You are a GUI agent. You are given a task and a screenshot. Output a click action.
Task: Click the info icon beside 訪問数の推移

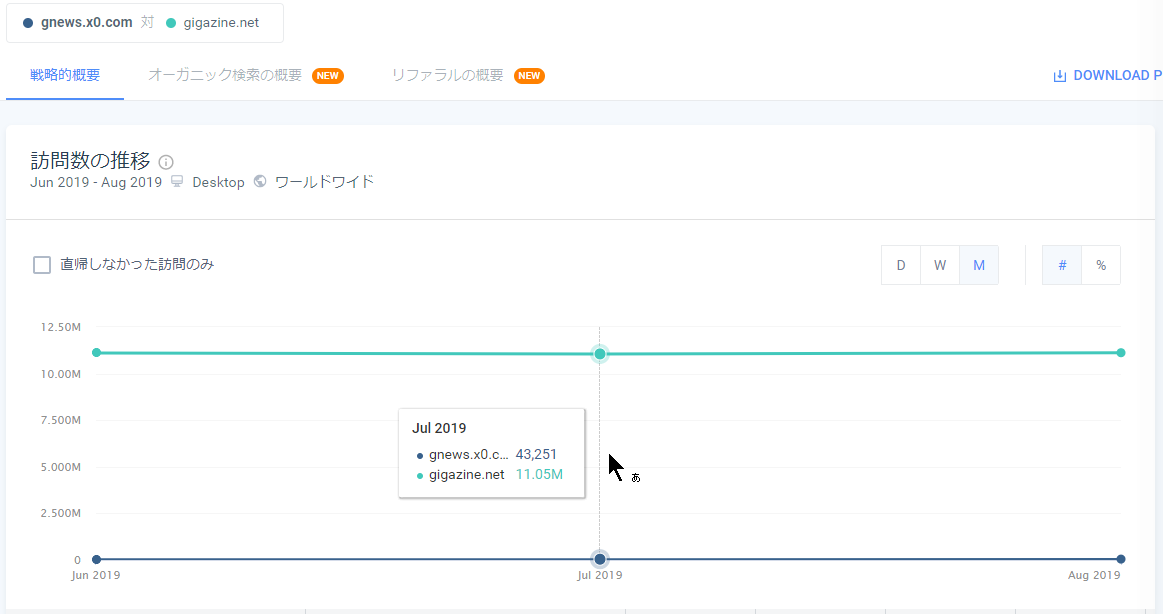click(x=166, y=162)
